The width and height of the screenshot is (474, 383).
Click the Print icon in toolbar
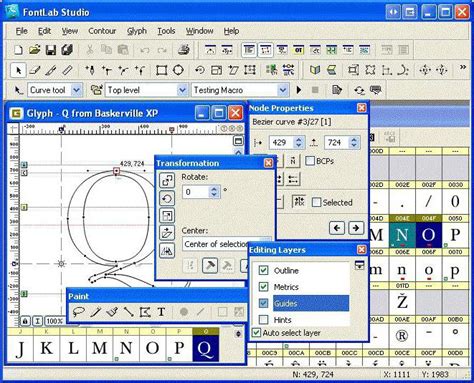click(184, 50)
